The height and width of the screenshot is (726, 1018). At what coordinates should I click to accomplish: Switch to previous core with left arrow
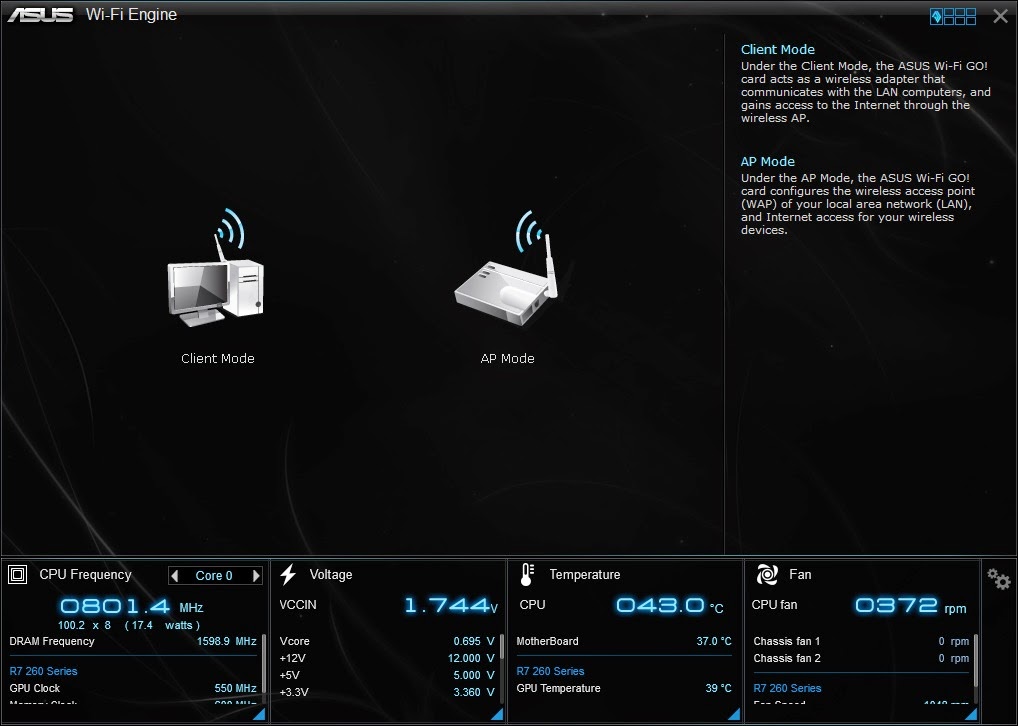click(174, 575)
